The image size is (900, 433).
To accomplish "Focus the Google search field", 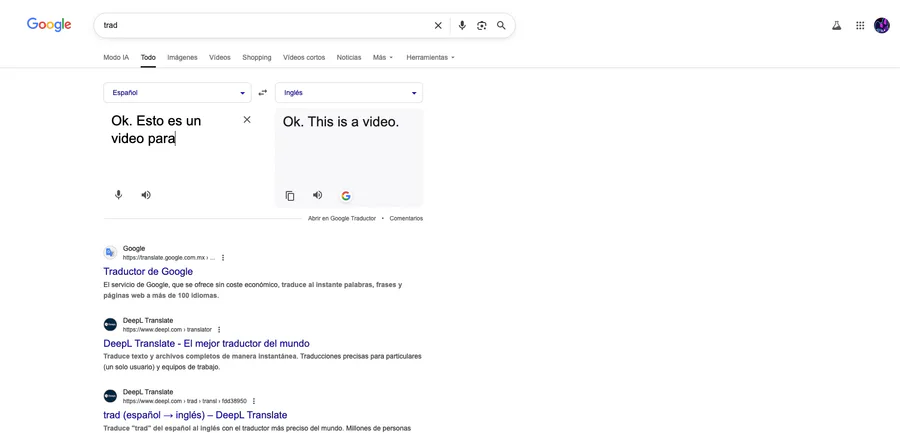I will pyautogui.click(x=264, y=25).
